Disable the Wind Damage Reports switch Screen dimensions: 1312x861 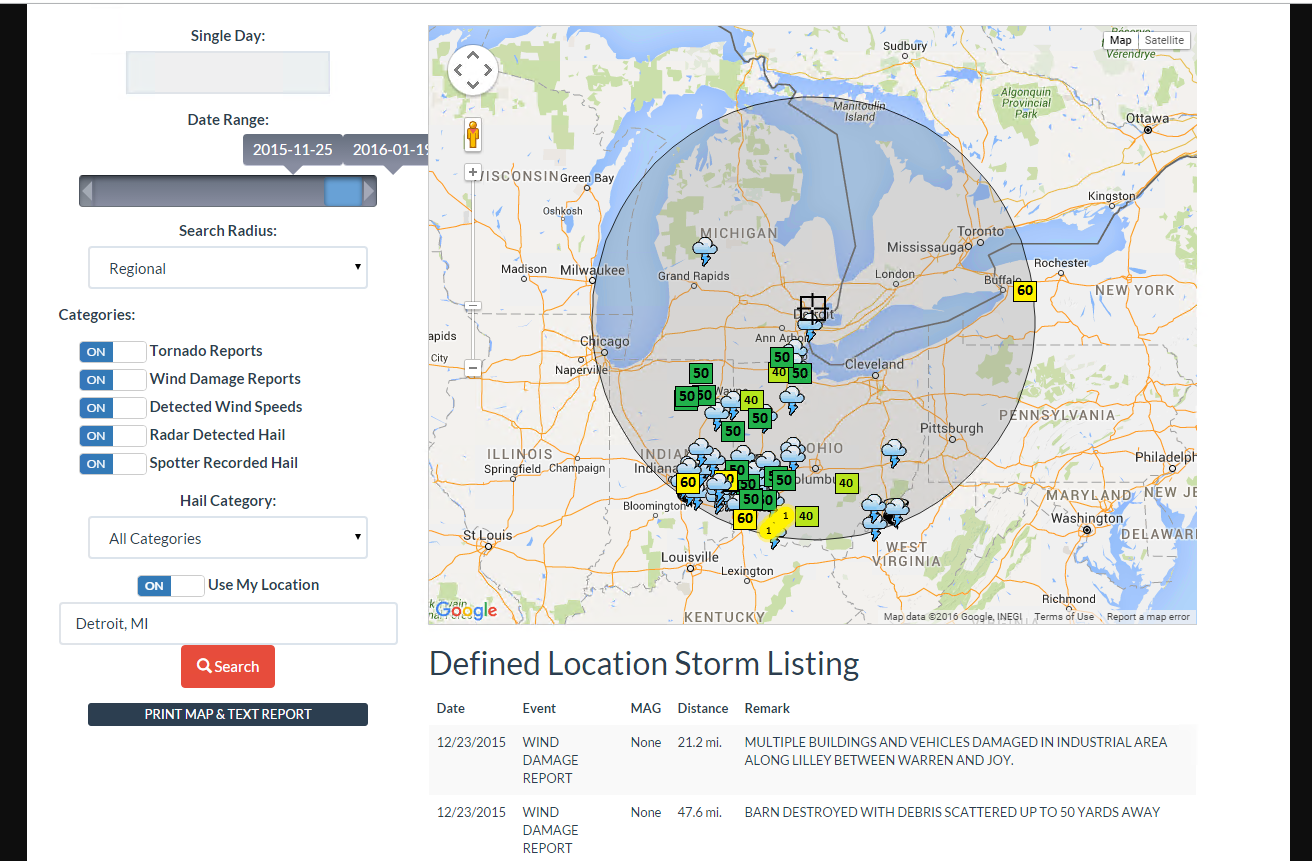(112, 380)
